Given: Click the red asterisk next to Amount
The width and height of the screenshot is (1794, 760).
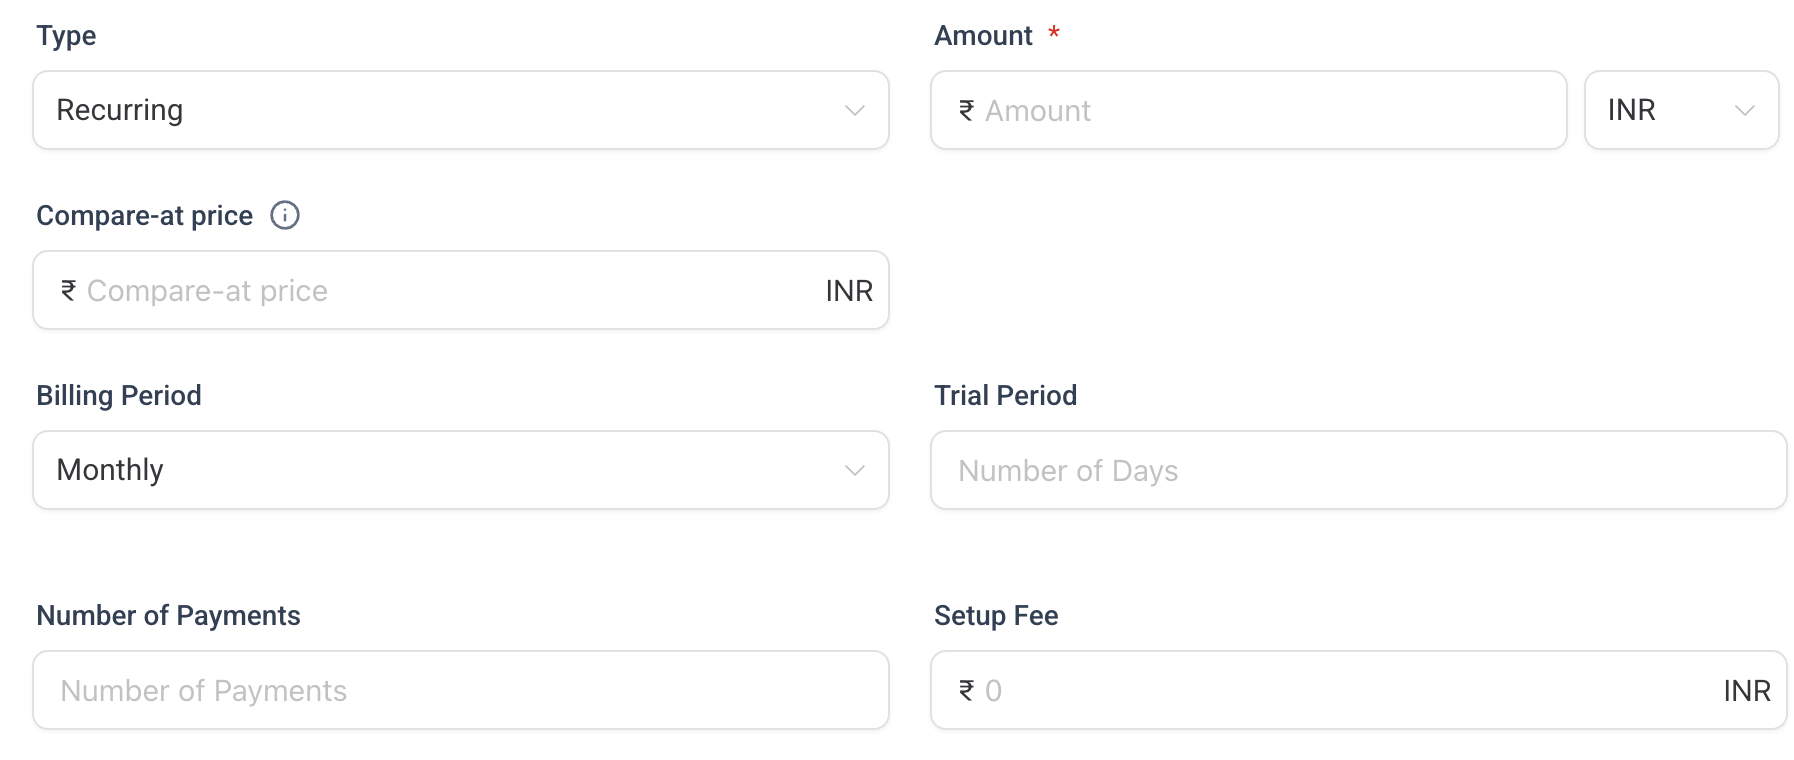Looking at the screenshot, I should (x=1055, y=33).
